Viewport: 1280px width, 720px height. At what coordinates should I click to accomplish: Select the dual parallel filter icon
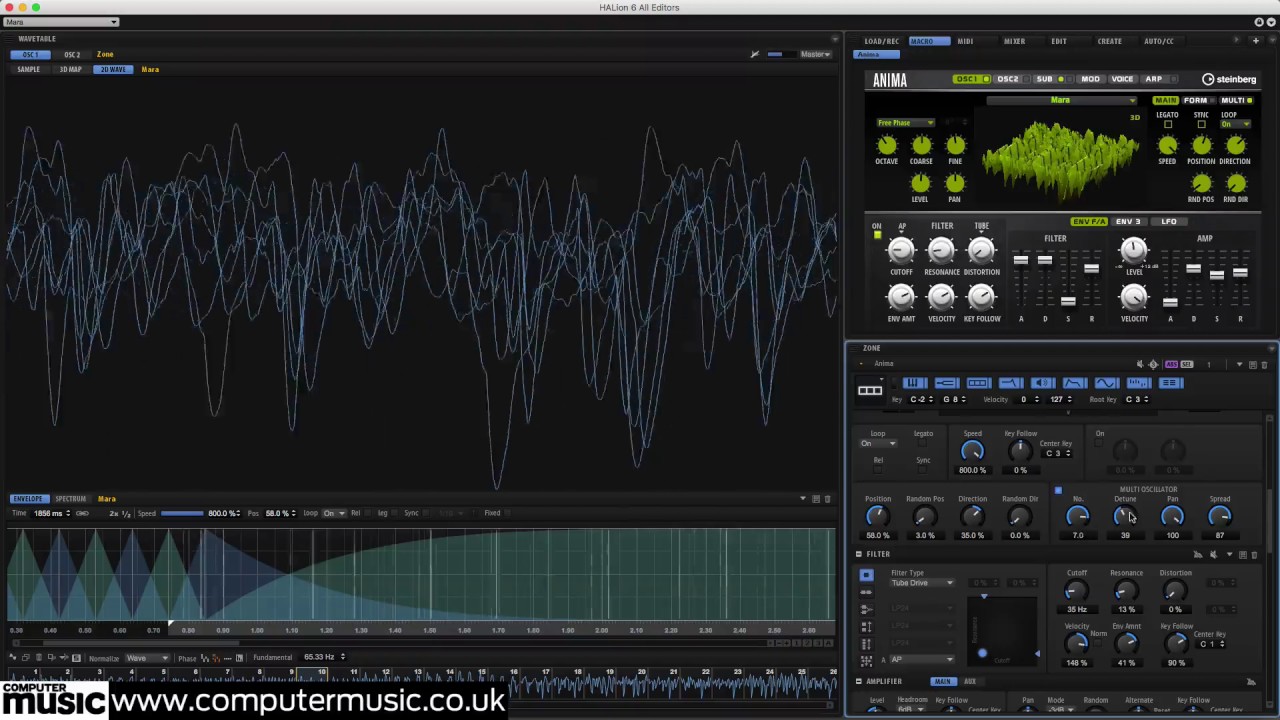coord(866,609)
